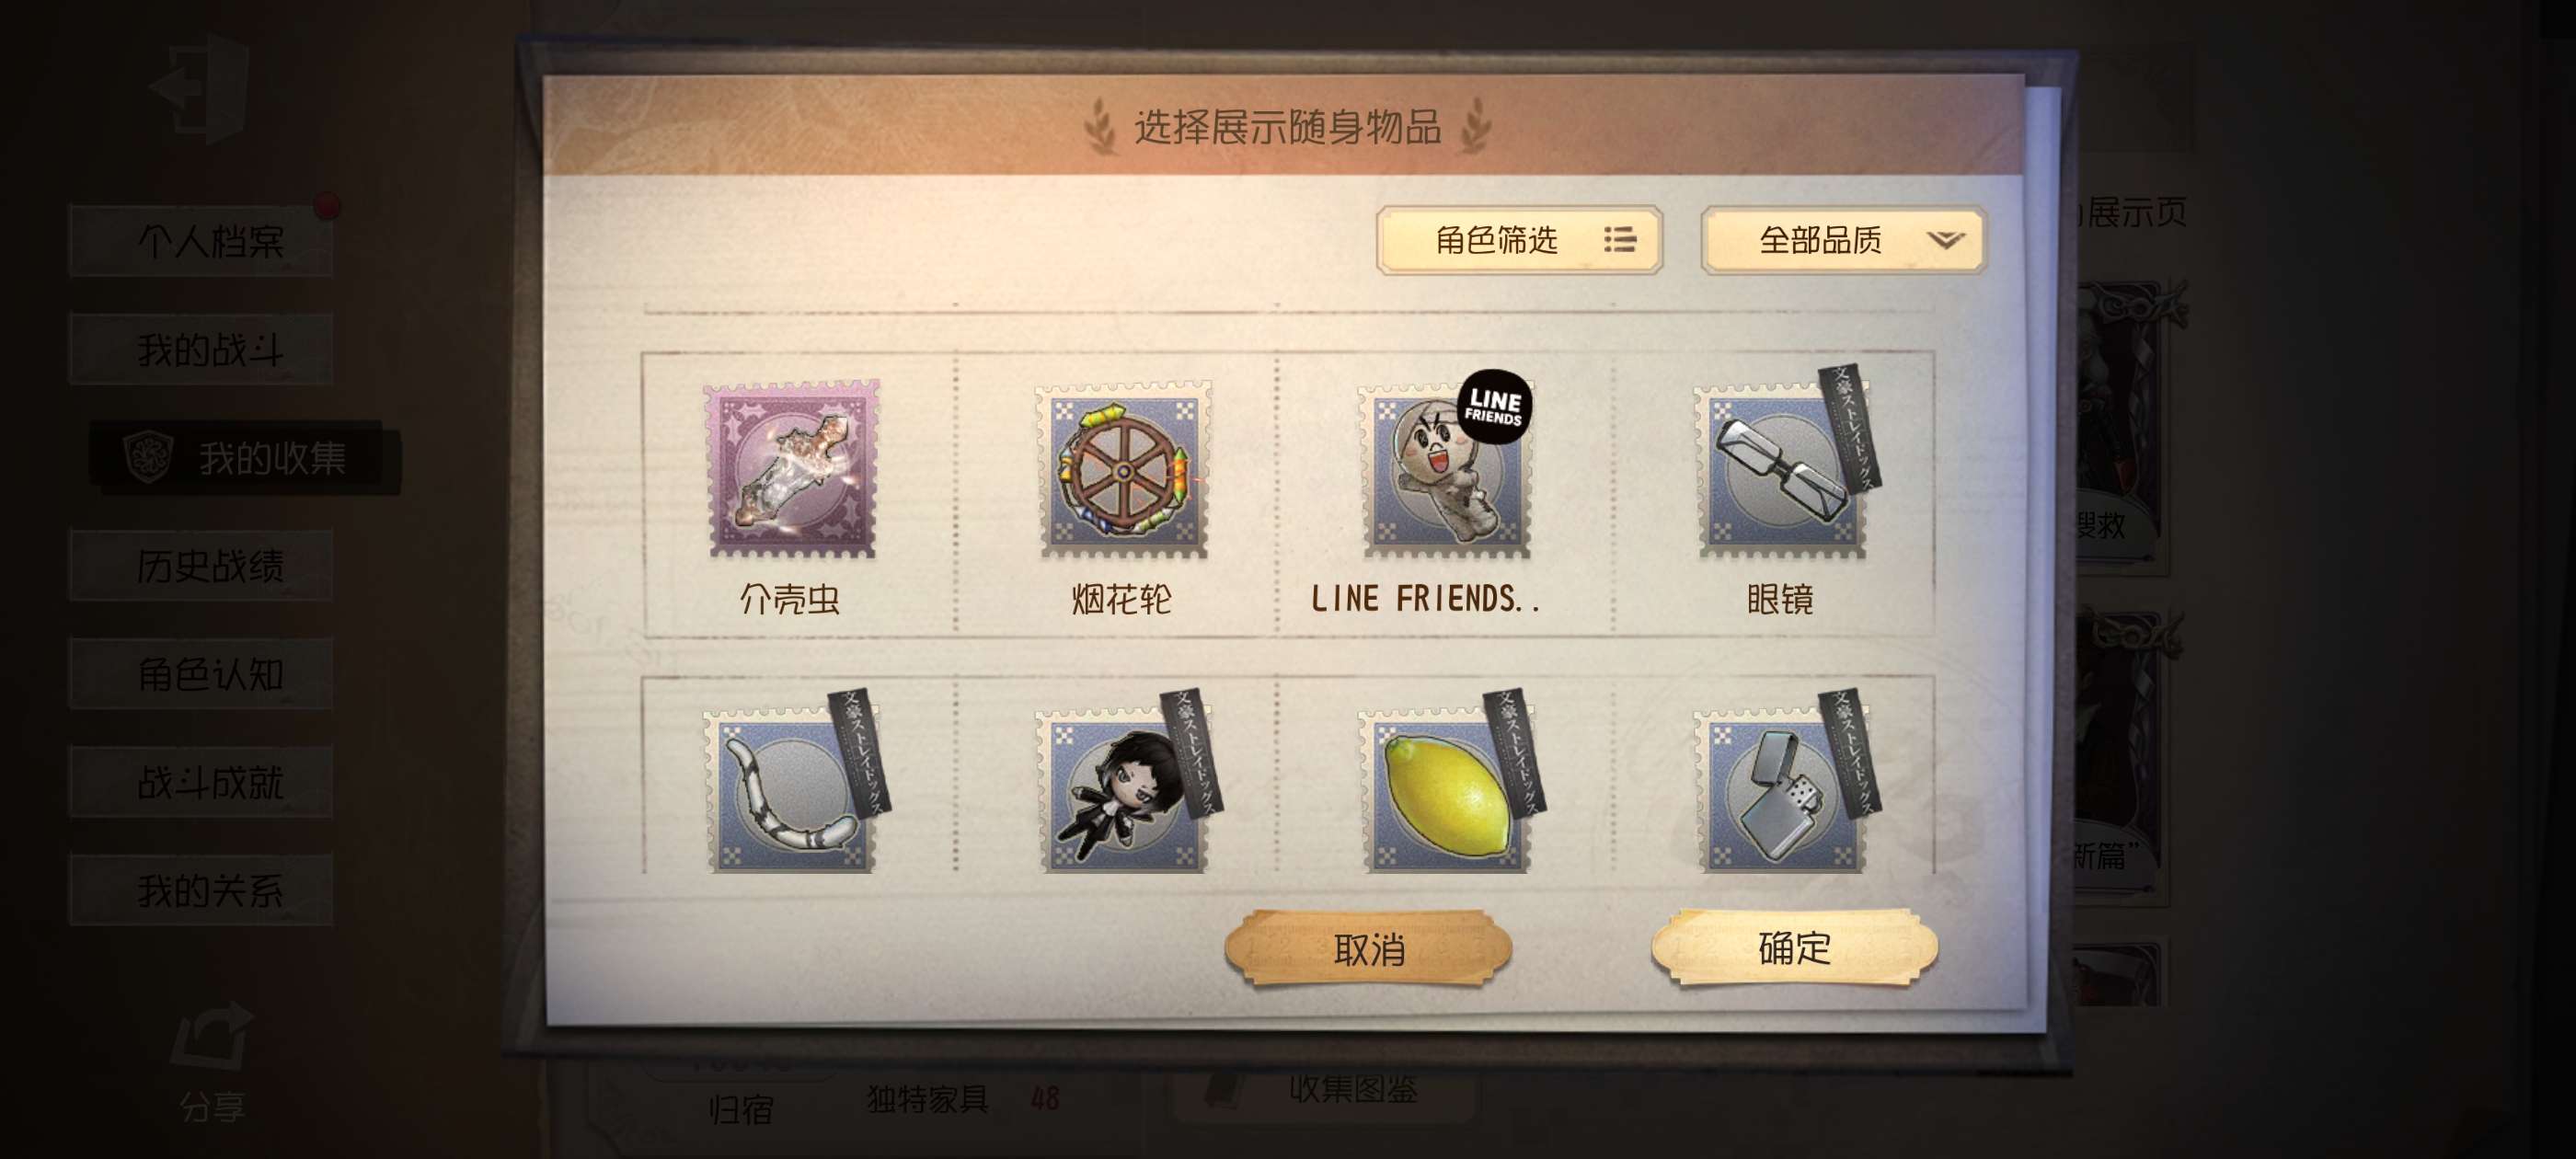Click the chevron arrow on 全部品质

tap(1945, 240)
